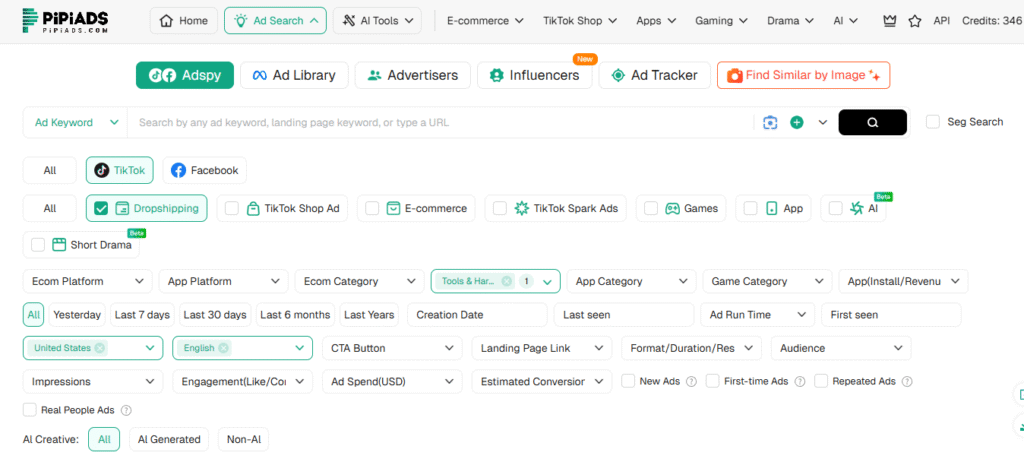The image size is (1024, 462).
Task: Switch to the Ad Library tab
Action: (x=294, y=75)
